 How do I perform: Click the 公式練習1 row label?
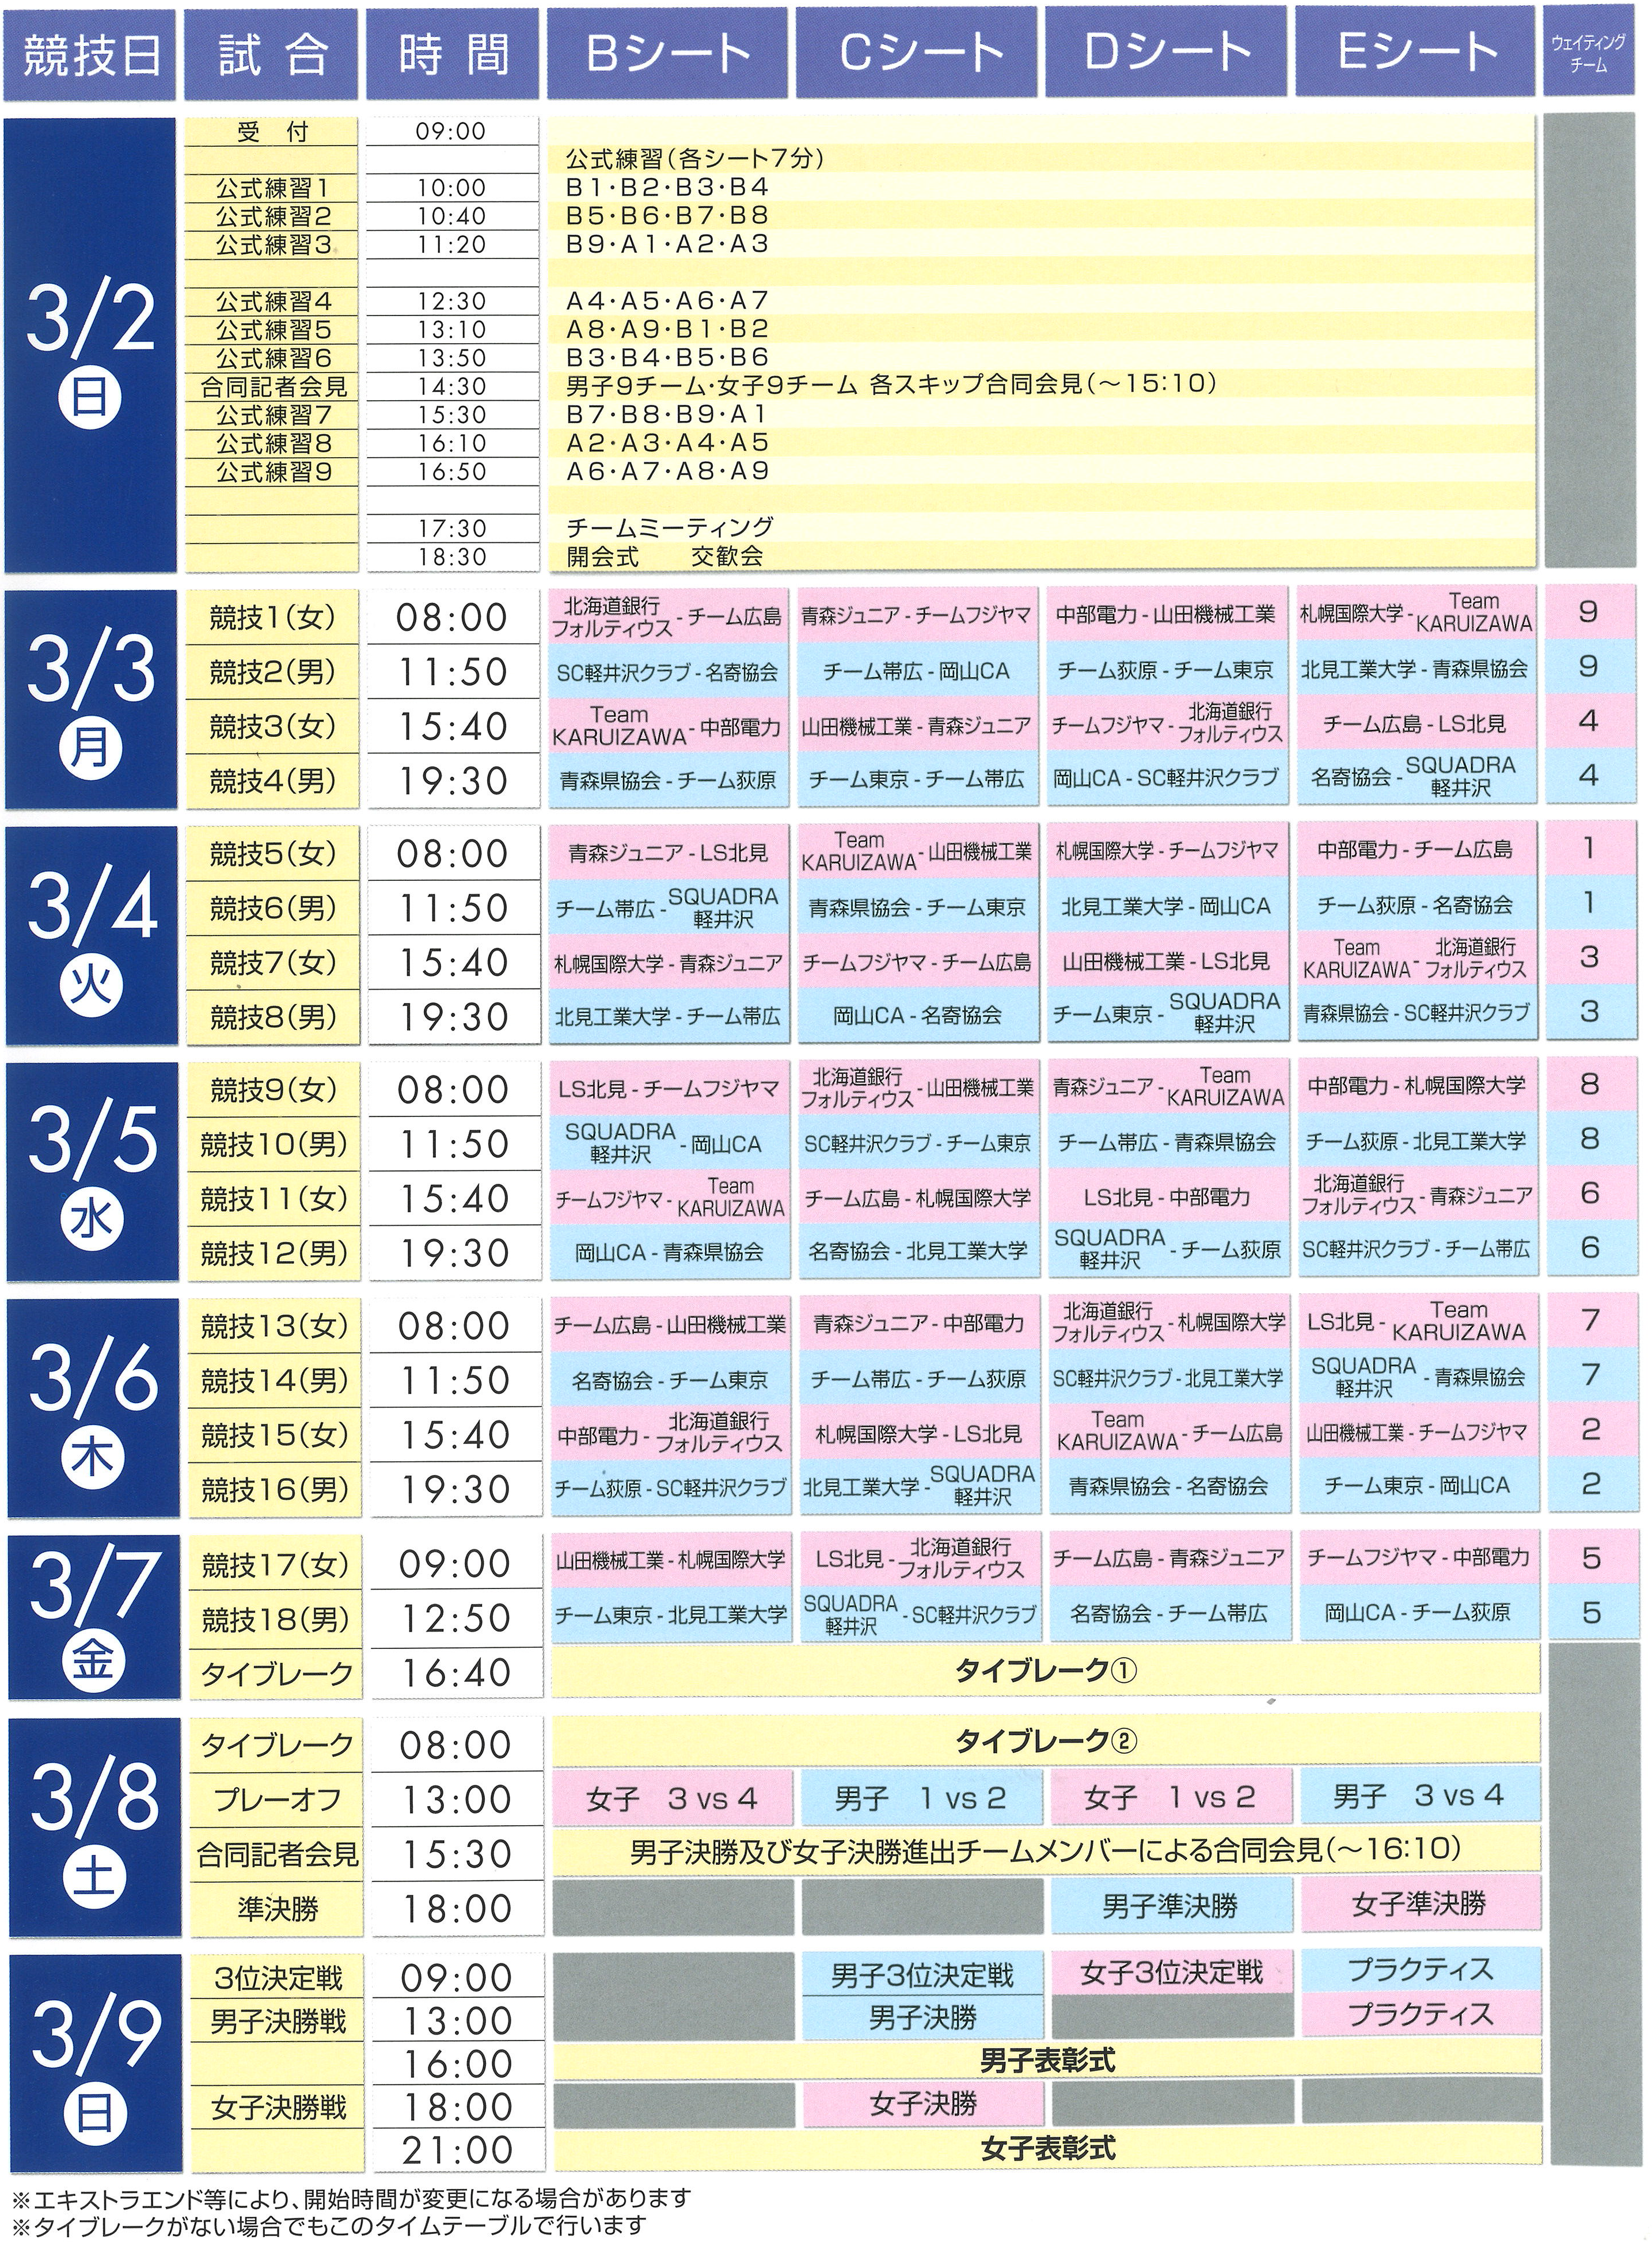(x=272, y=188)
